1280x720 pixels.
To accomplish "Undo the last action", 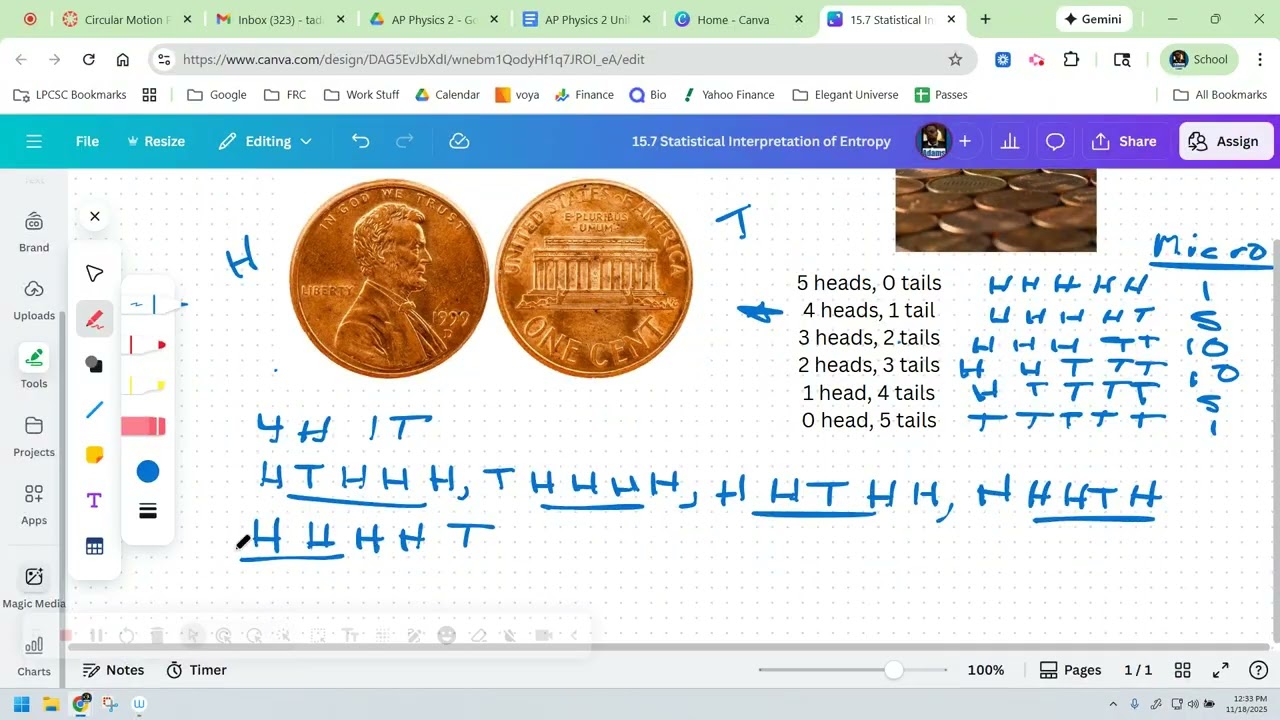I will click(x=360, y=141).
